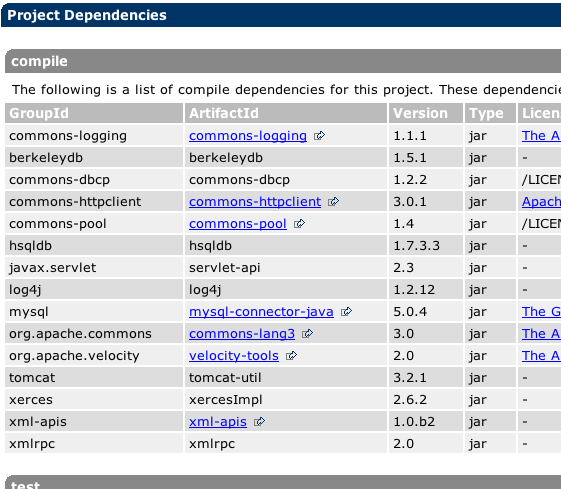Click the GroupId column header
The image size is (561, 489).
tap(94, 113)
